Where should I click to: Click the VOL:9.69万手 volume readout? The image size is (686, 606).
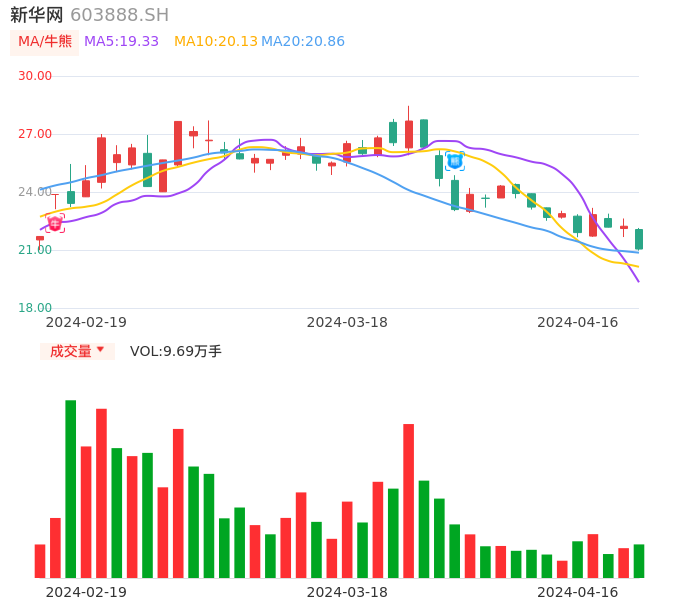click(x=176, y=351)
